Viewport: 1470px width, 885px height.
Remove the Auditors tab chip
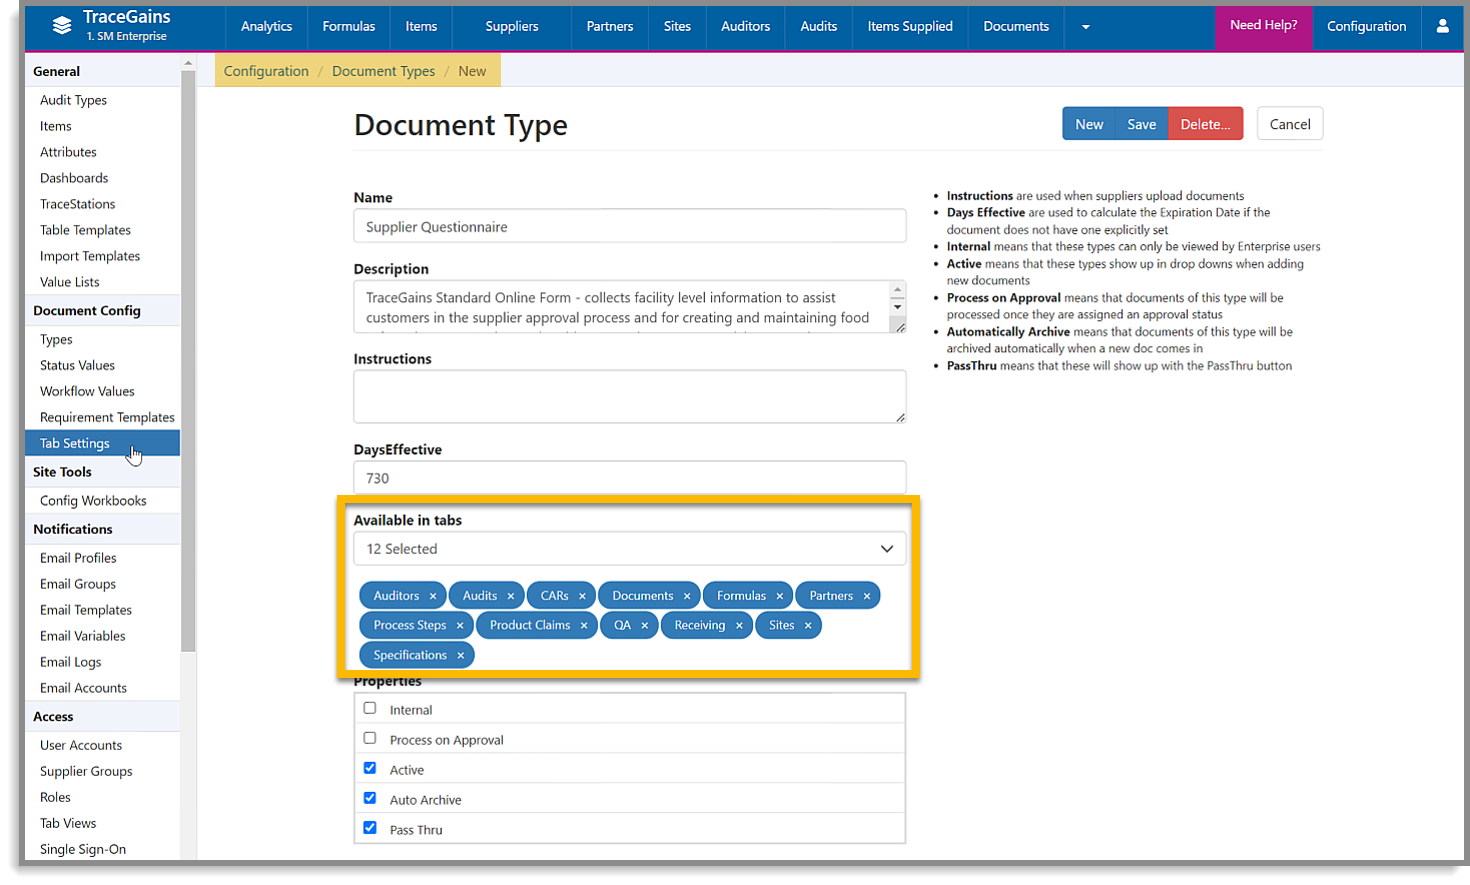click(434, 595)
